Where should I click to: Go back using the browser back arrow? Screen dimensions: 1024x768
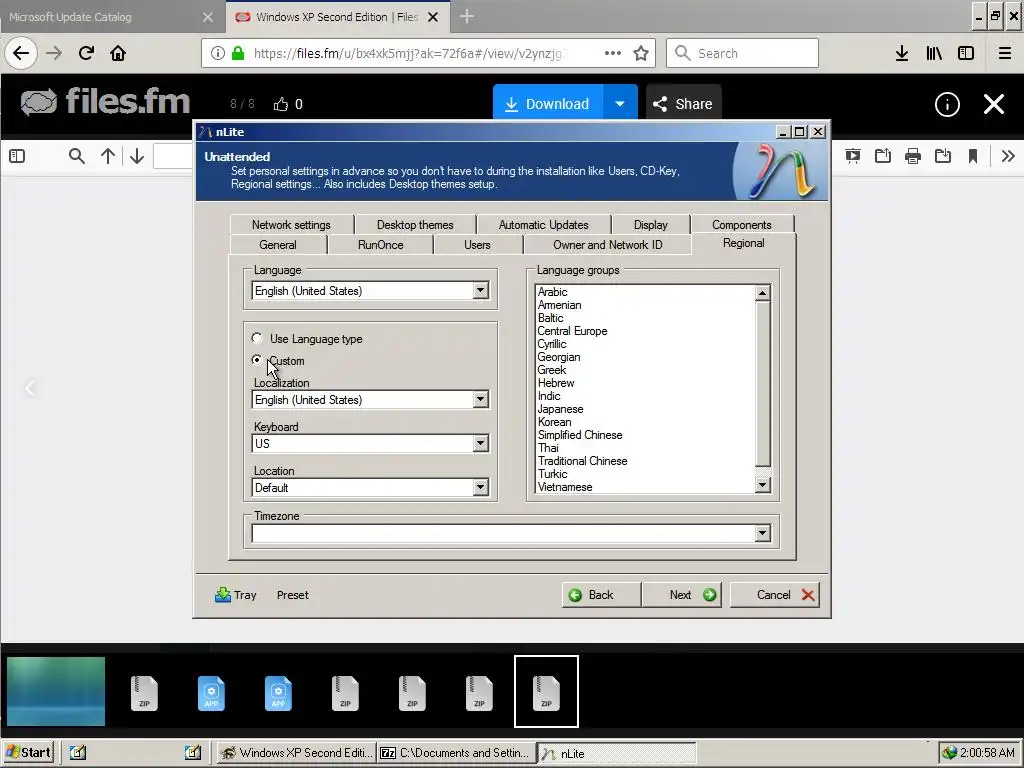click(21, 54)
